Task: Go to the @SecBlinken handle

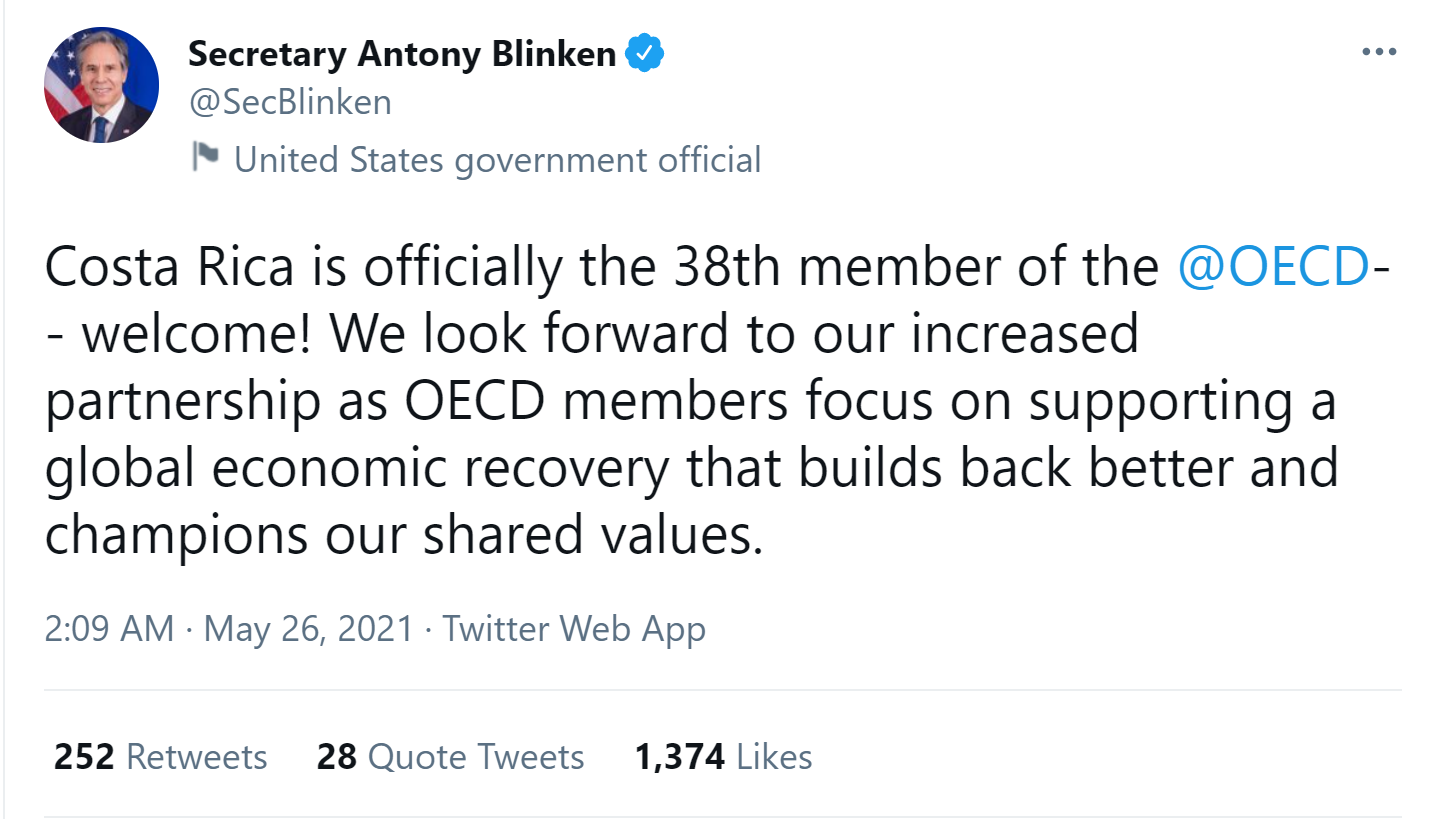Action: (x=290, y=101)
